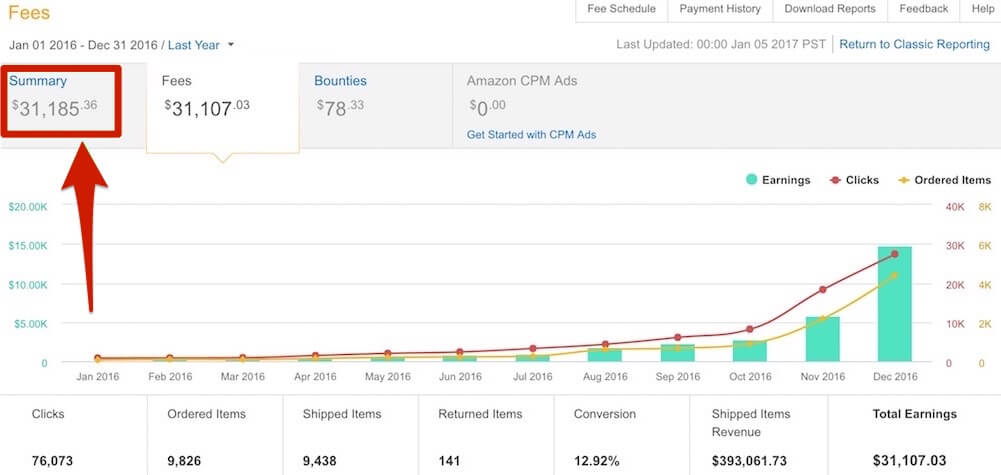
Task: Open the Last Year date range dropdown
Action: 200,45
